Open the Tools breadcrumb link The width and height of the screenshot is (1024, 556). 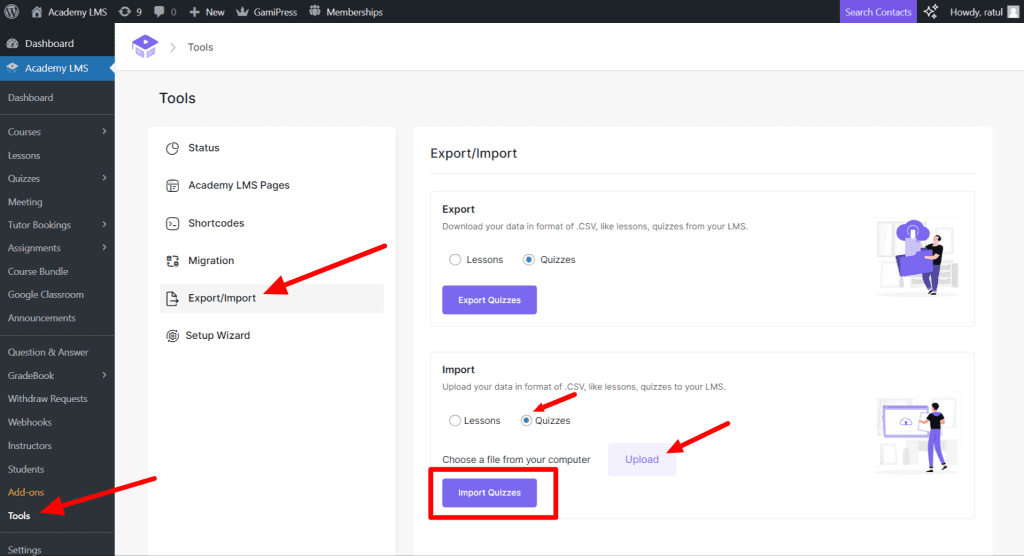(x=200, y=47)
